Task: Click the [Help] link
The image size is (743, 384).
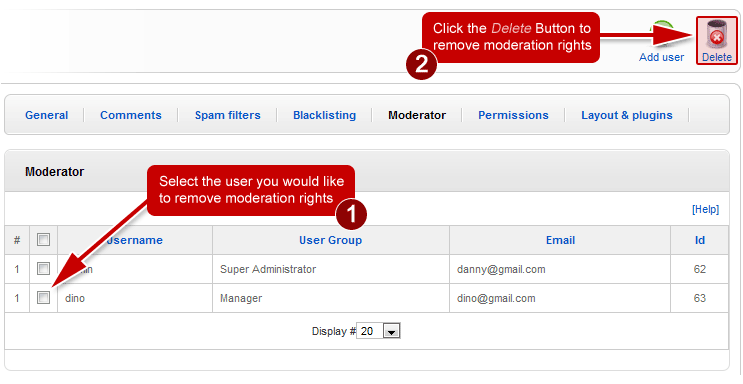Action: [705, 210]
